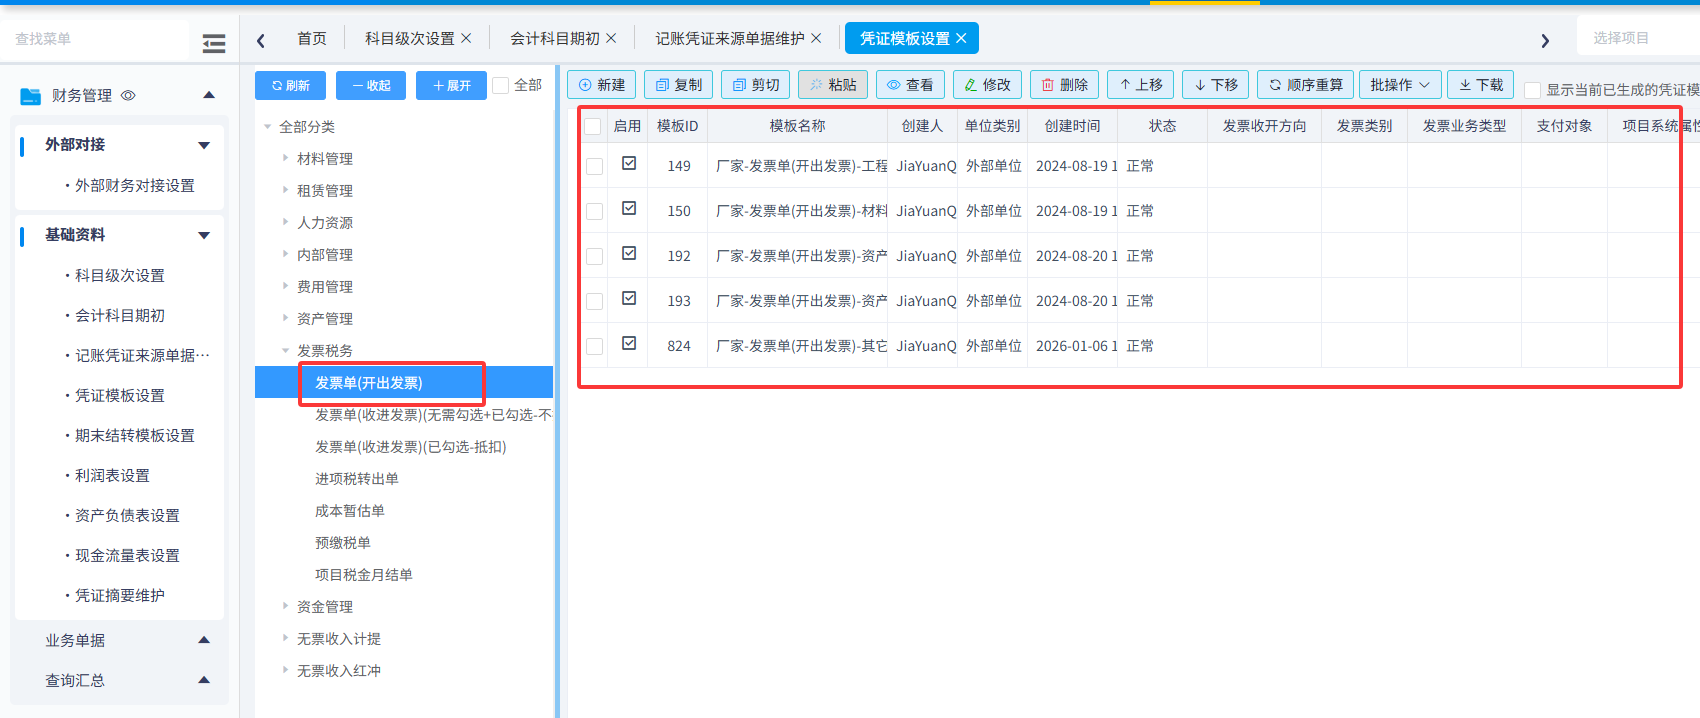Screen dimensions: 1700x718
Task: Click the eye icon beside 财务管理
Action: click(x=128, y=96)
